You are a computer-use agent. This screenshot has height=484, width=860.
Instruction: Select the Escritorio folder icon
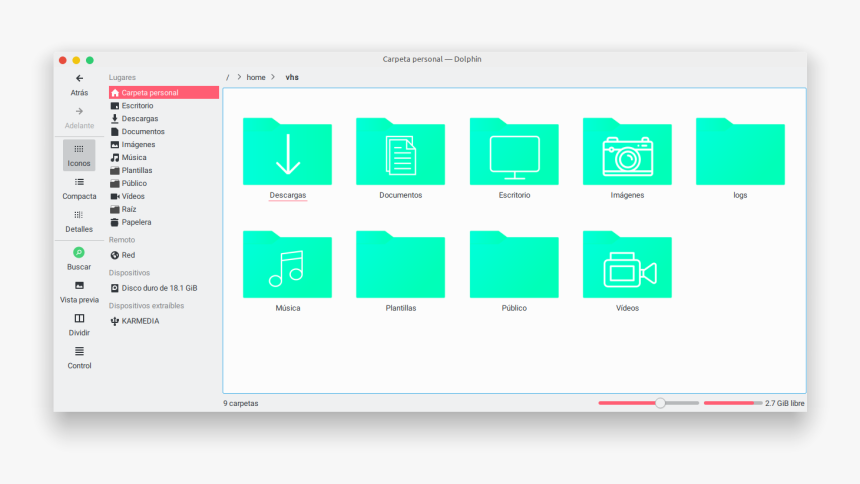click(514, 151)
